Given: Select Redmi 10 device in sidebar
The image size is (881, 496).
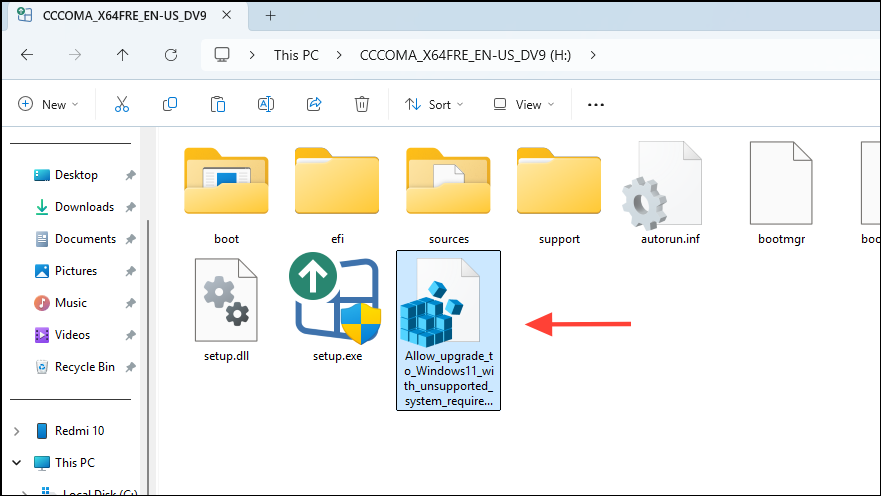Looking at the screenshot, I should point(79,431).
